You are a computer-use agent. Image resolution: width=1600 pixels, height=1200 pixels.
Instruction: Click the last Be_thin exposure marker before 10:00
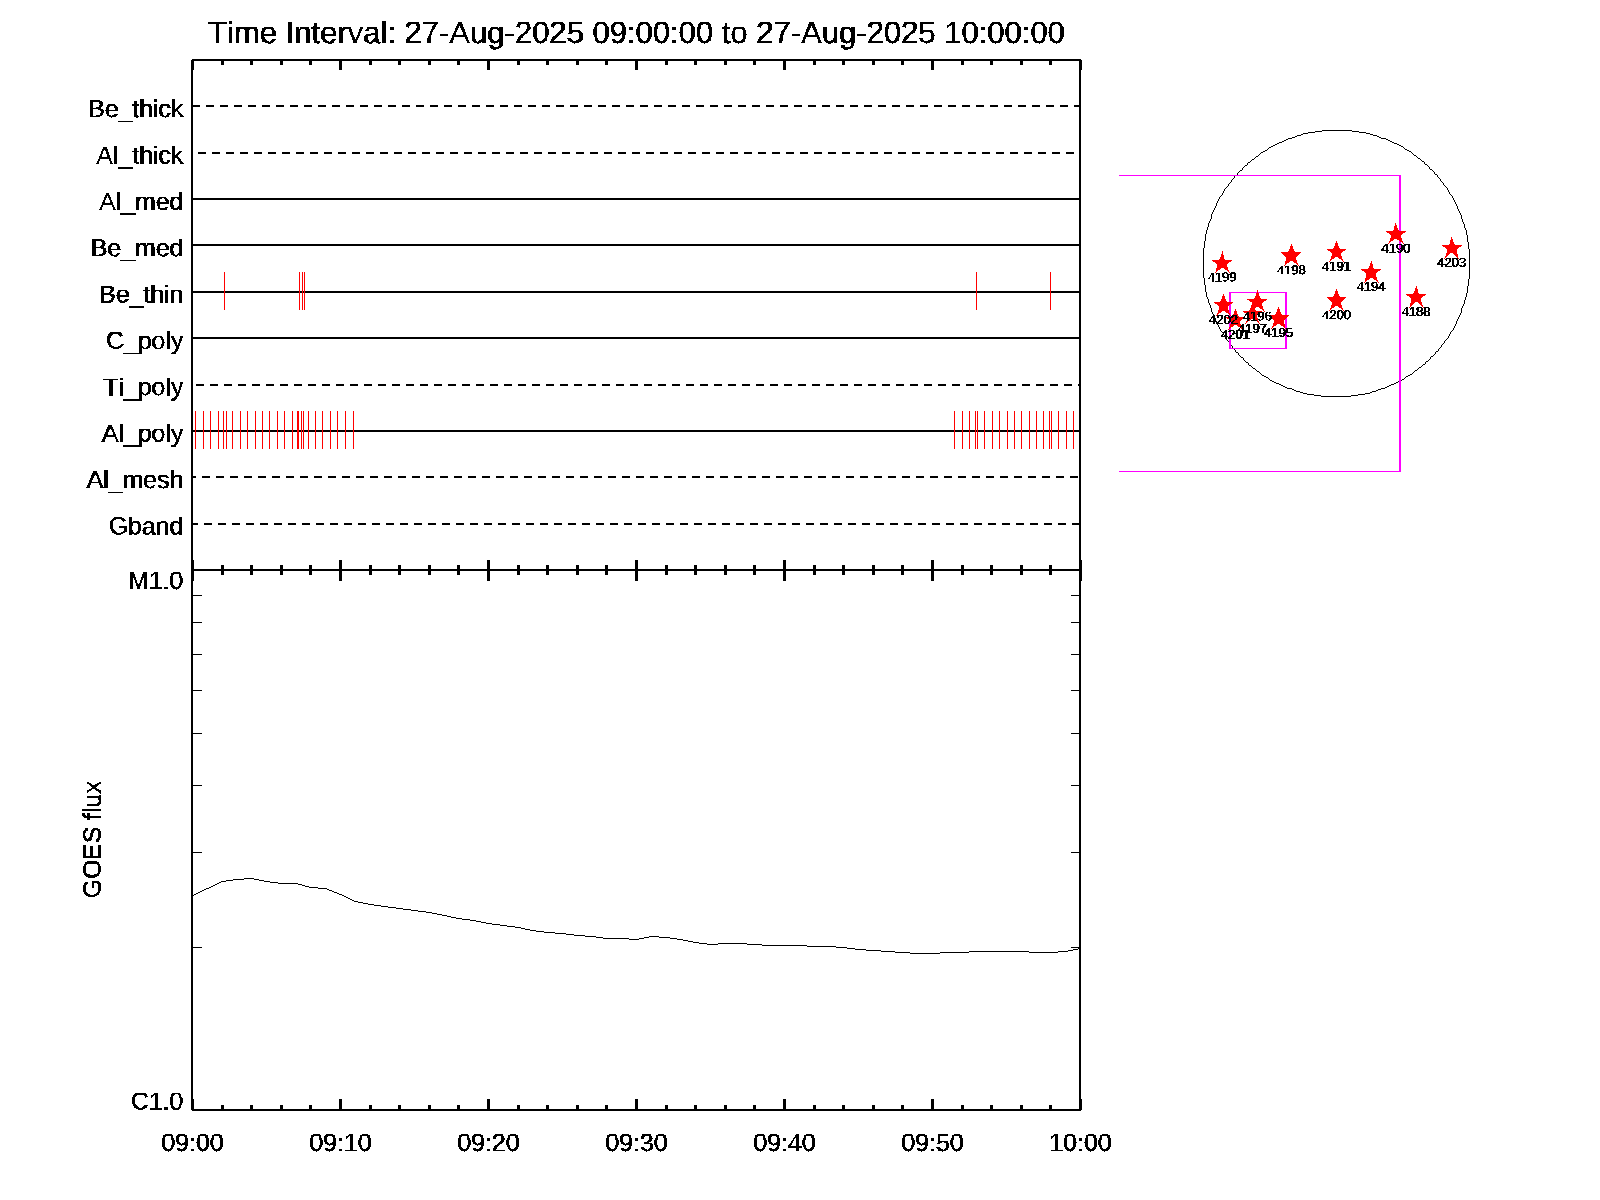[1050, 291]
